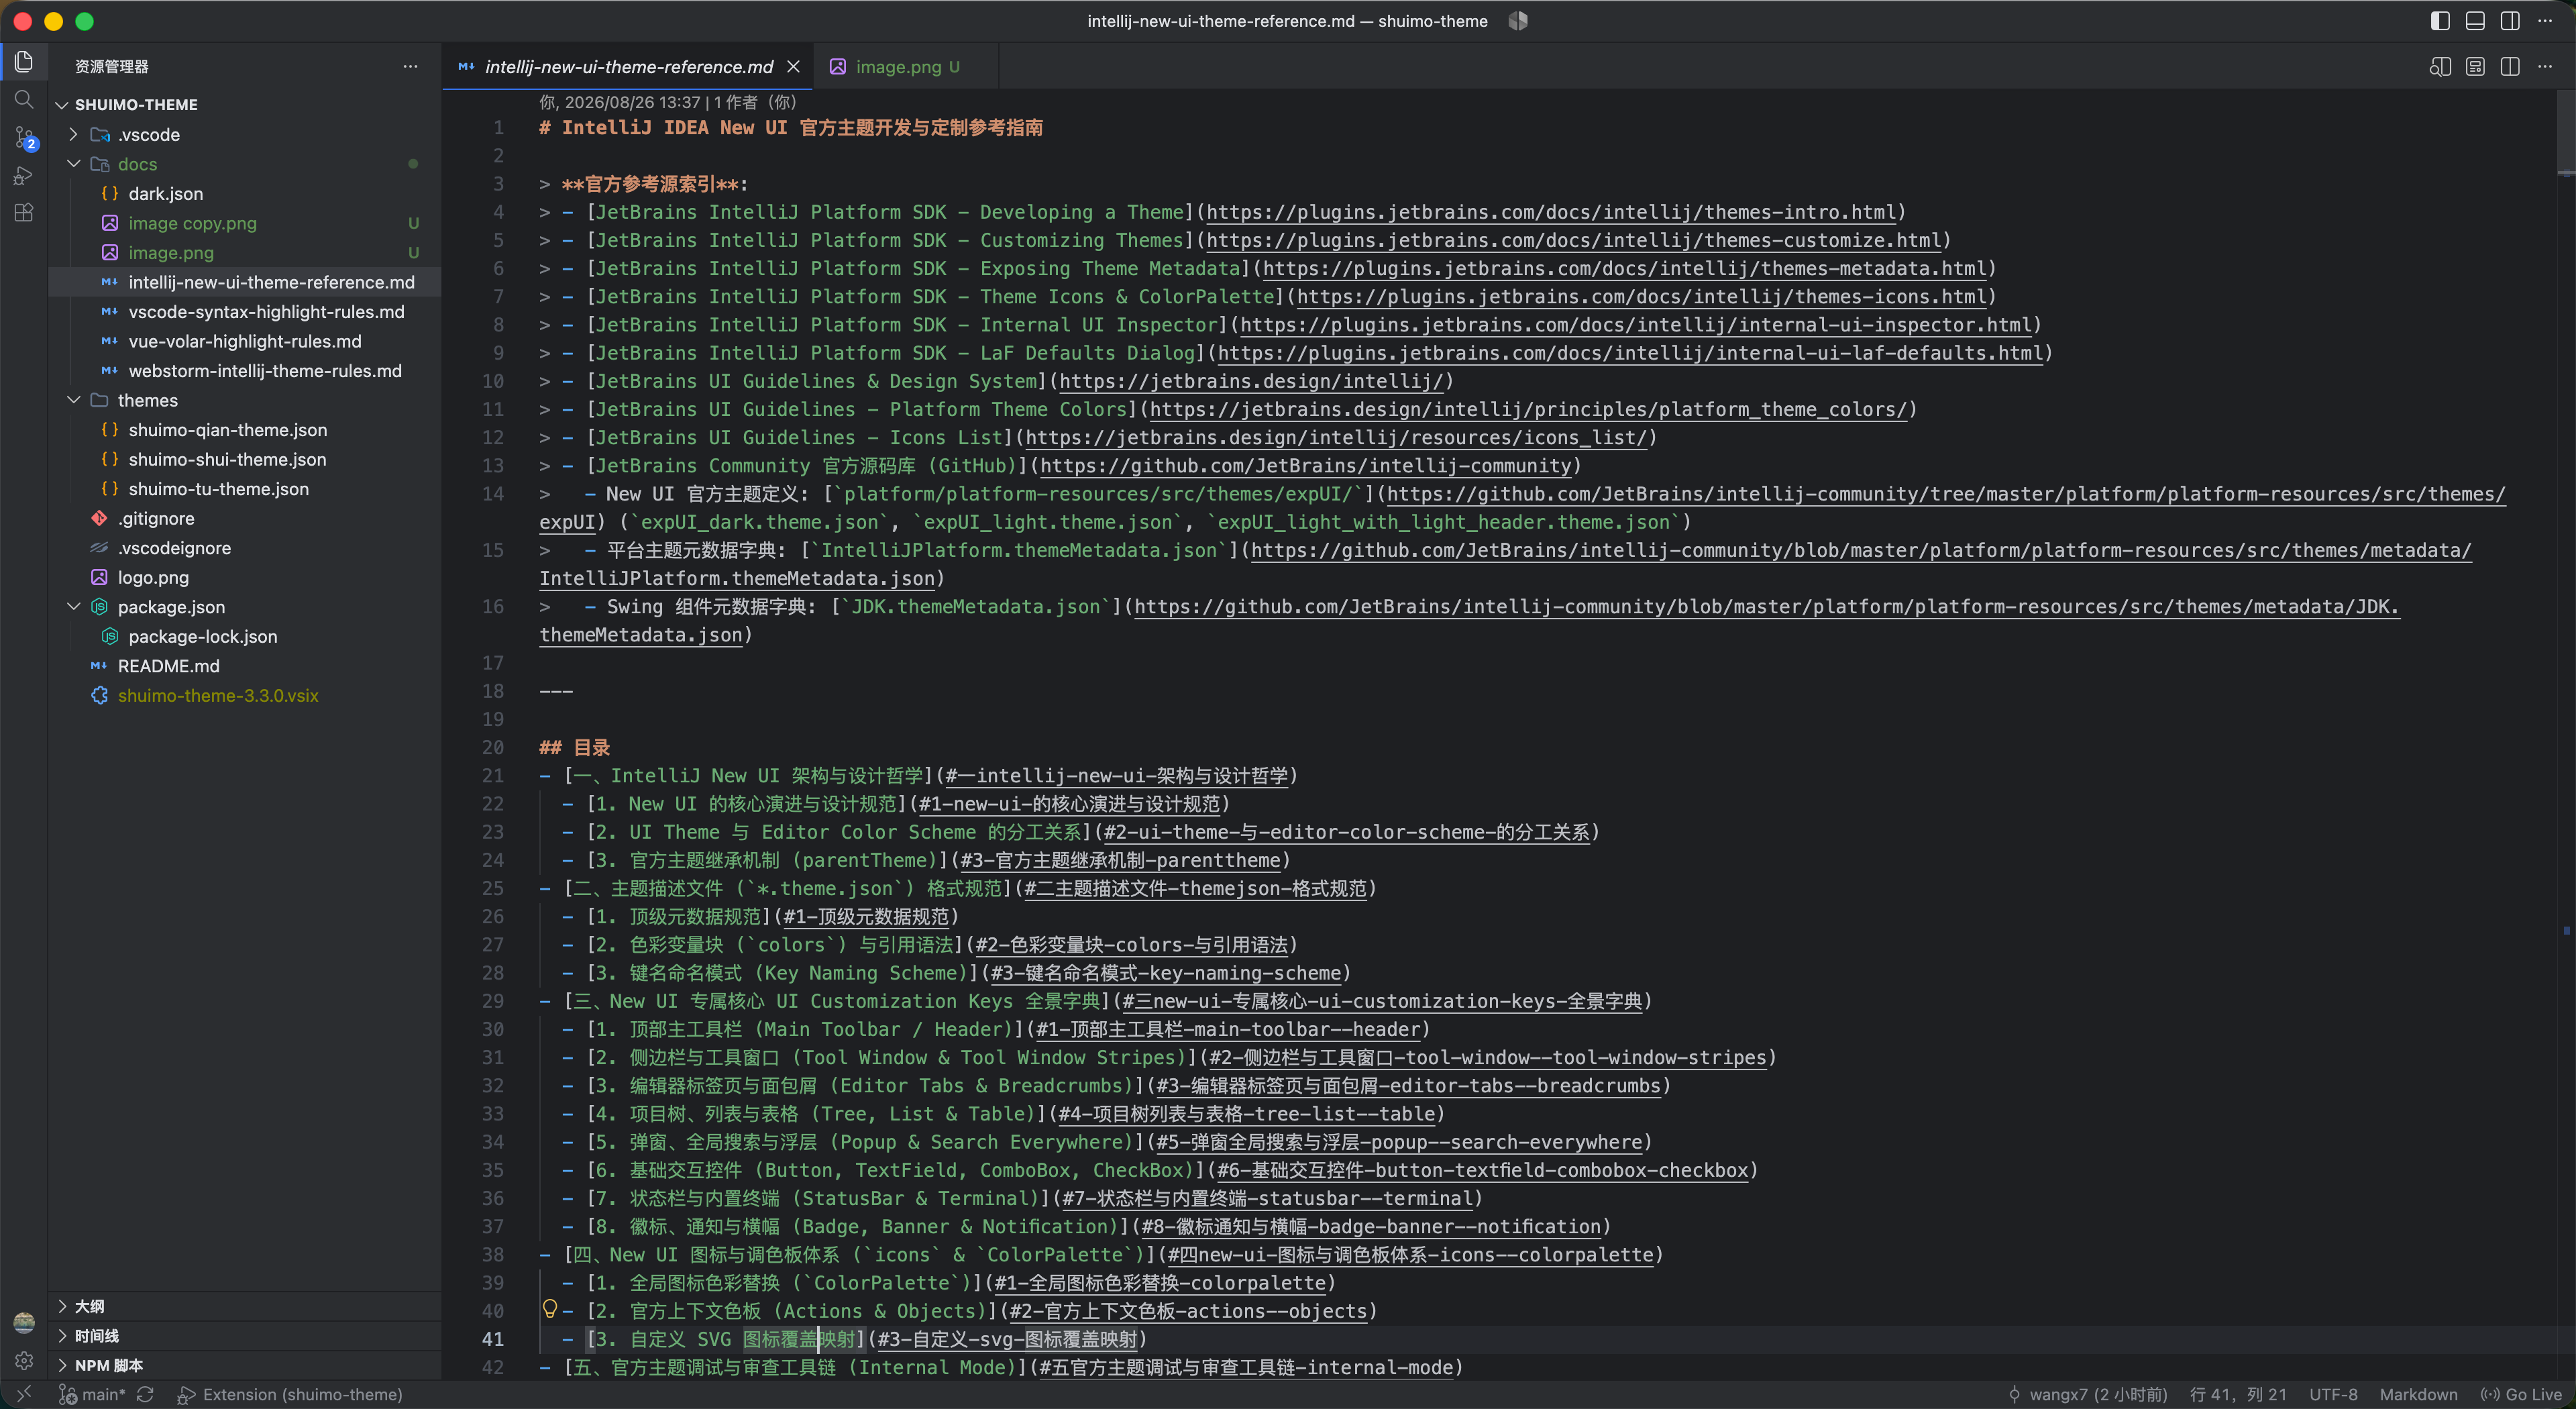Click the git blame wangx7 status item
2576x1409 pixels.
pos(2088,1394)
